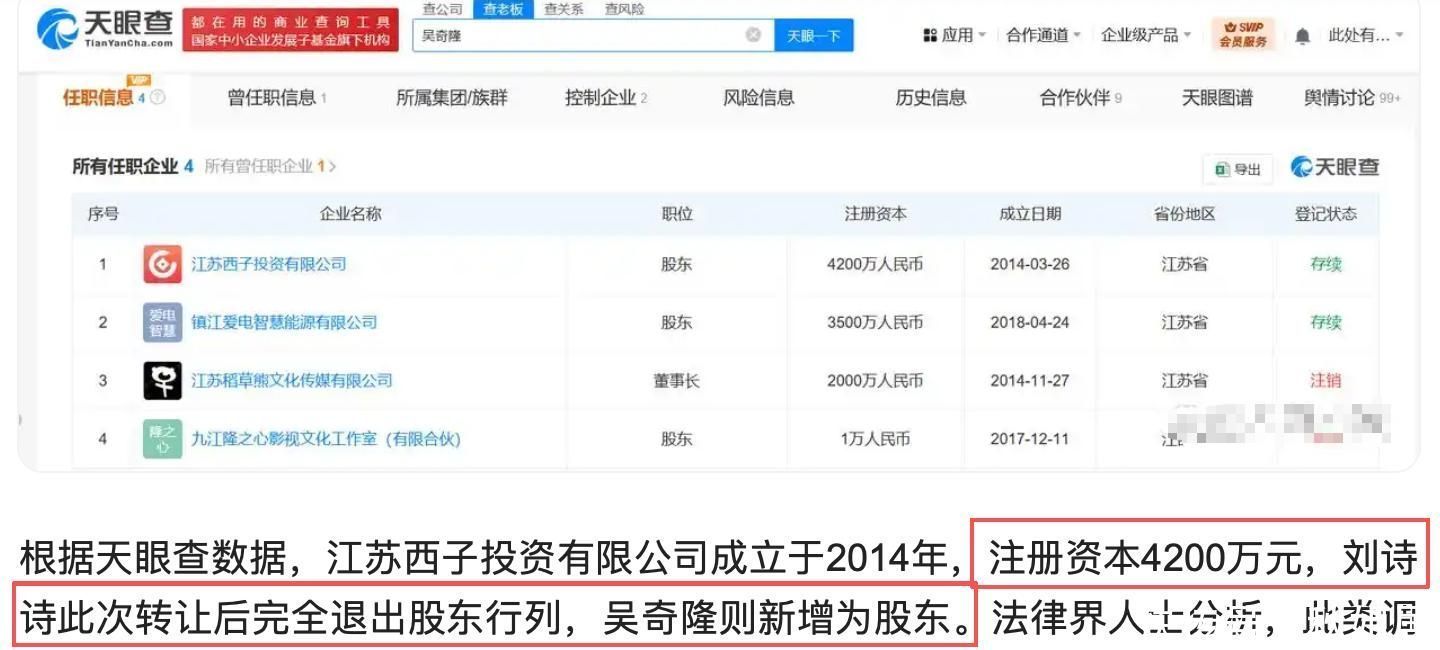Open the 企业级产品 dropdown

tap(1145, 35)
